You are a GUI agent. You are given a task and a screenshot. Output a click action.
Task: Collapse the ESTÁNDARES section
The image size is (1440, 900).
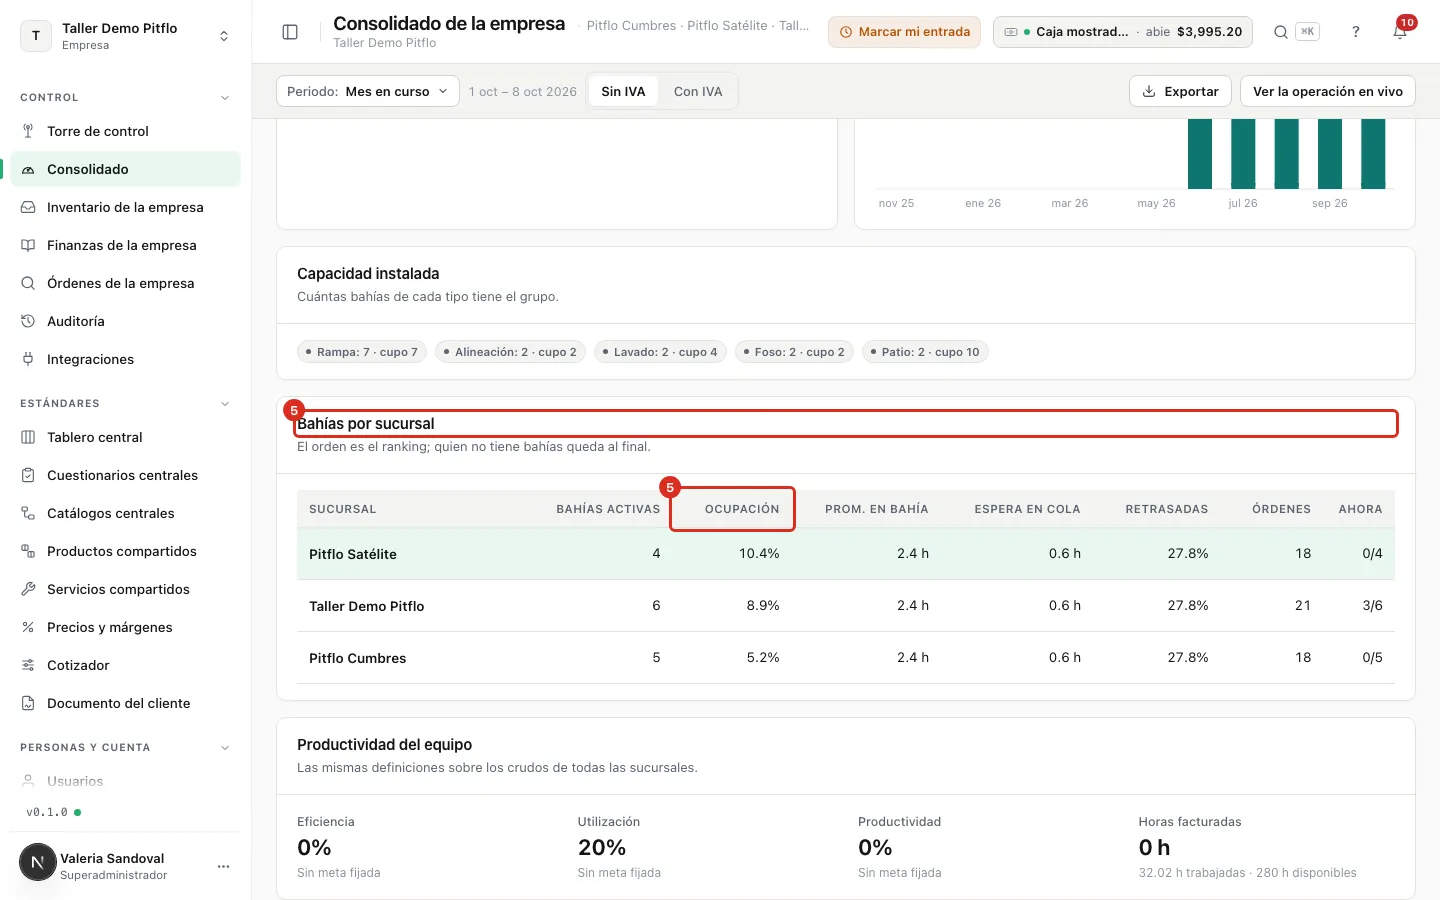pyautogui.click(x=225, y=404)
